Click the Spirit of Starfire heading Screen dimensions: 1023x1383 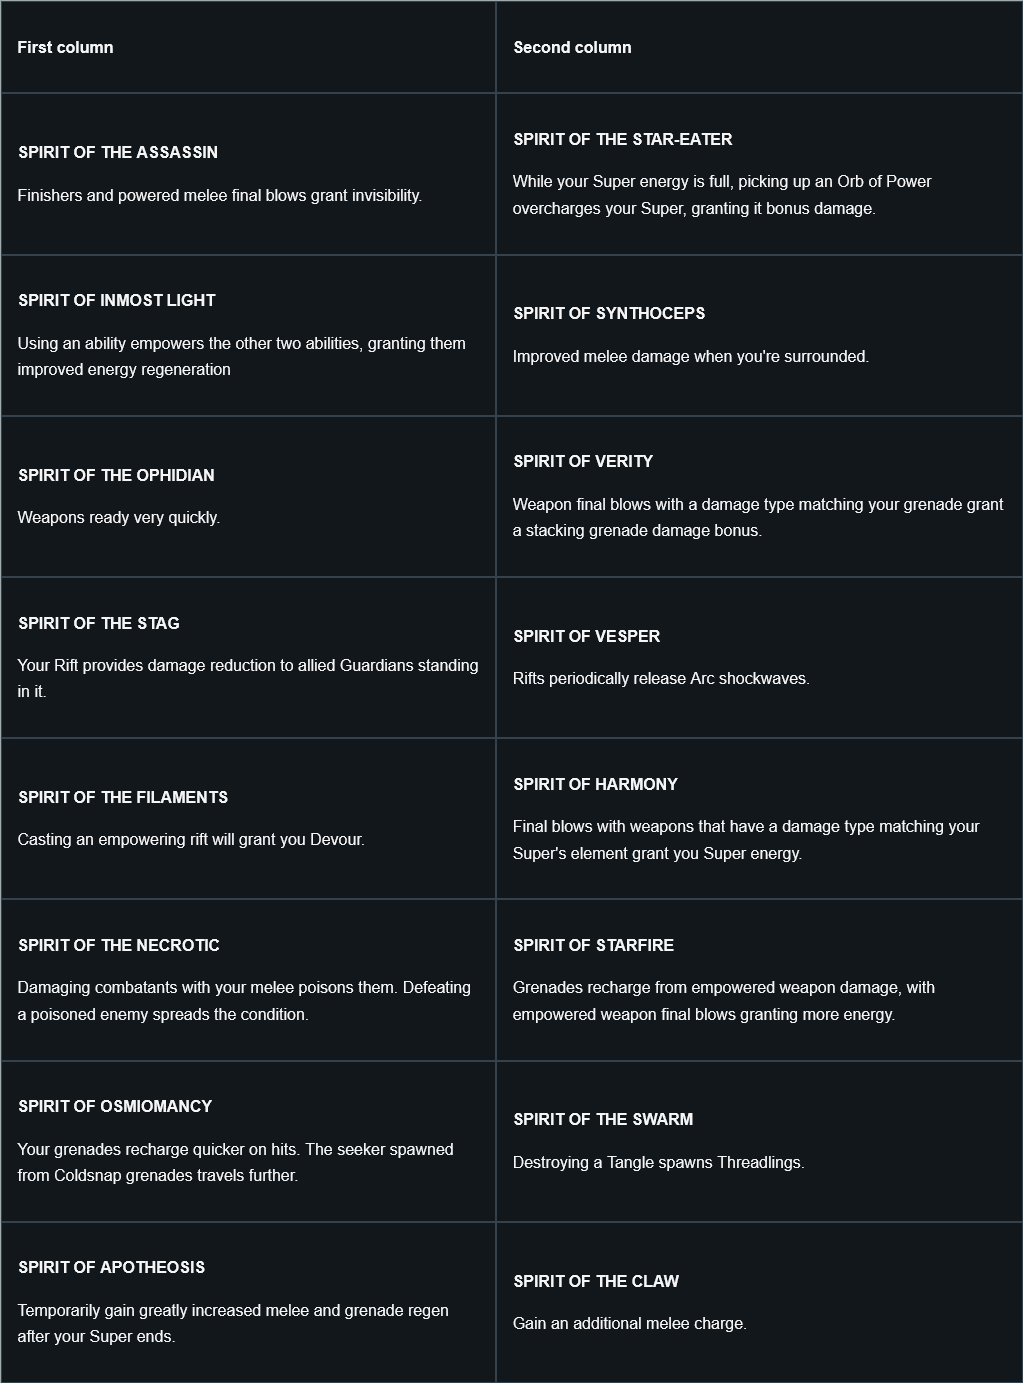click(594, 945)
